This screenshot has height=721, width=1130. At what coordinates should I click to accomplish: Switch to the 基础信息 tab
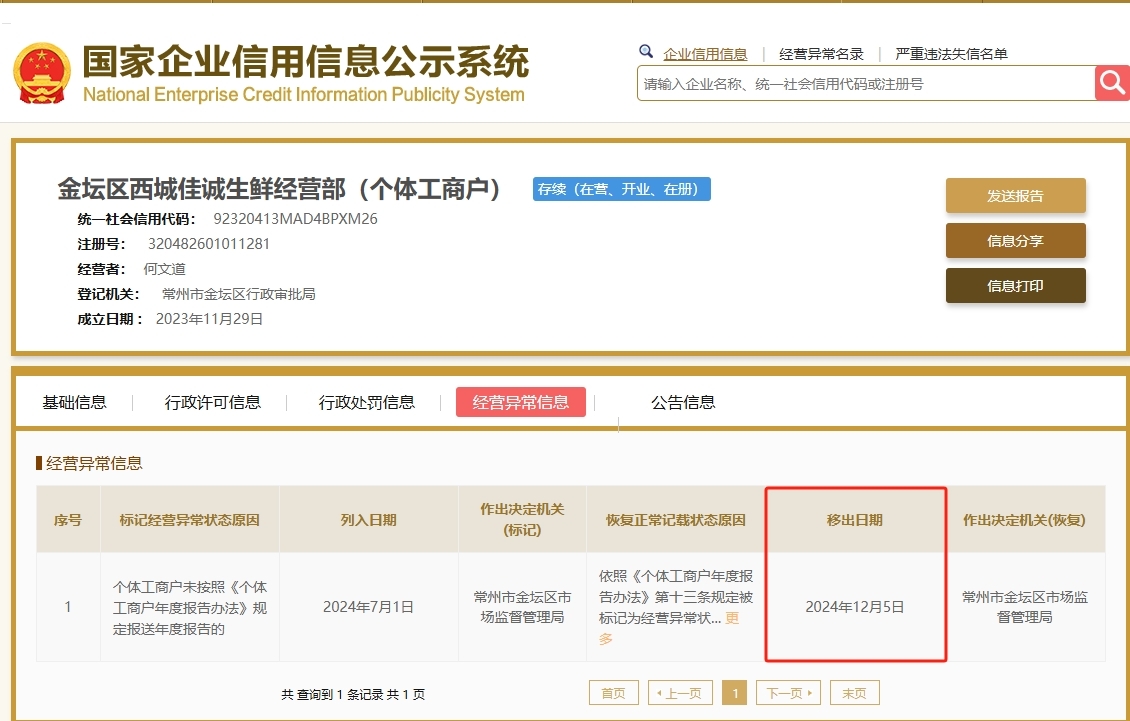pyautogui.click(x=74, y=402)
